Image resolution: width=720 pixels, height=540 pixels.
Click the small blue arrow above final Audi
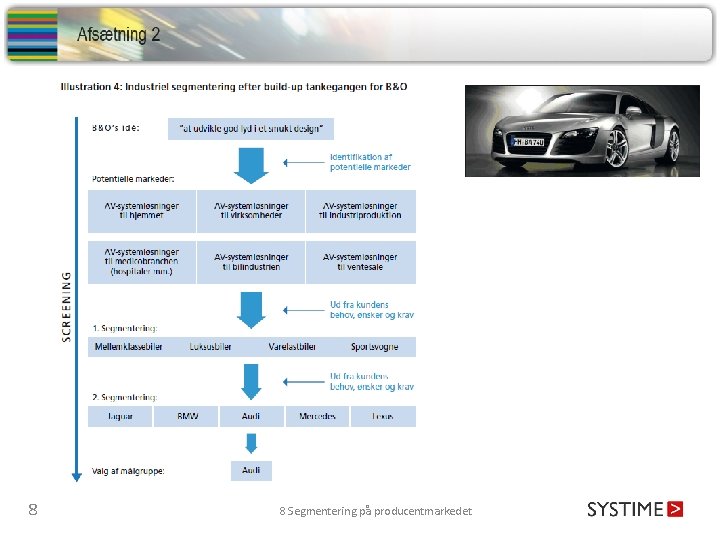[x=251, y=444]
